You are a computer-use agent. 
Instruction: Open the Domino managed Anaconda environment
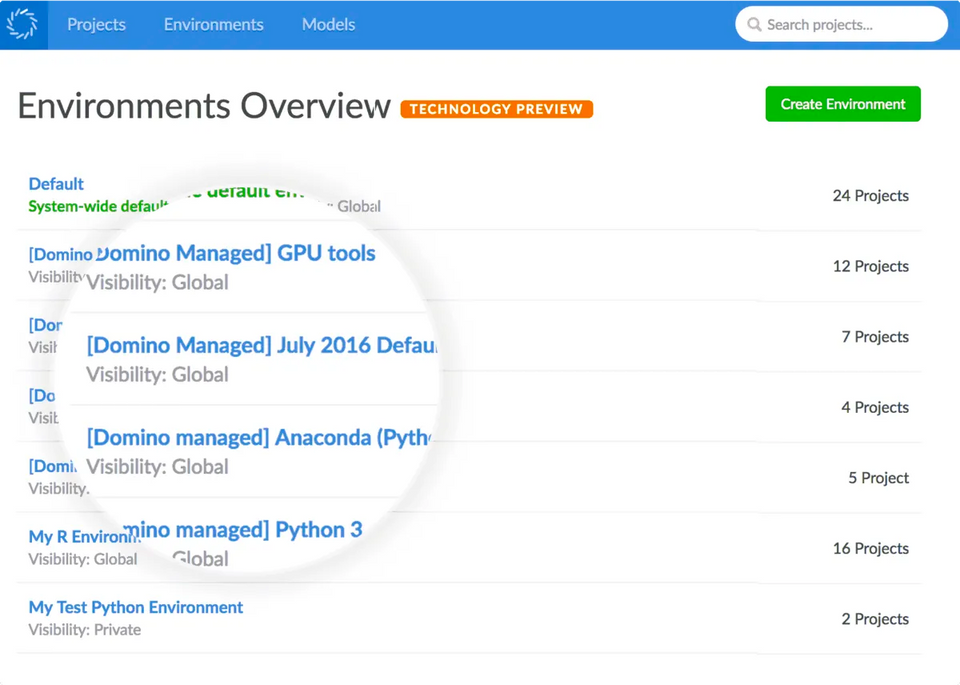pyautogui.click(x=258, y=438)
